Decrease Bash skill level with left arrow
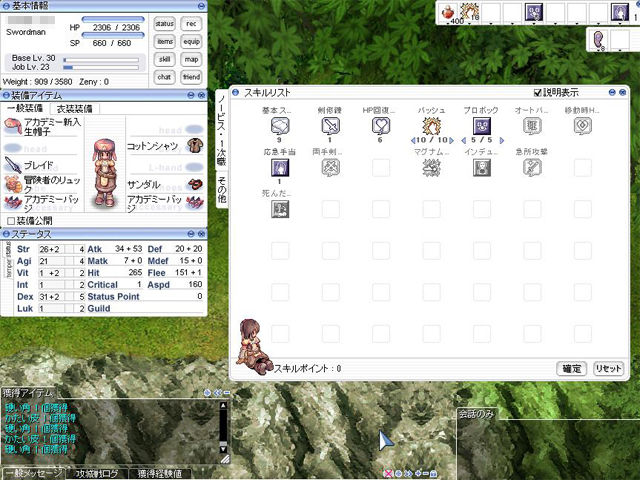This screenshot has height=480, width=640. tap(413, 140)
